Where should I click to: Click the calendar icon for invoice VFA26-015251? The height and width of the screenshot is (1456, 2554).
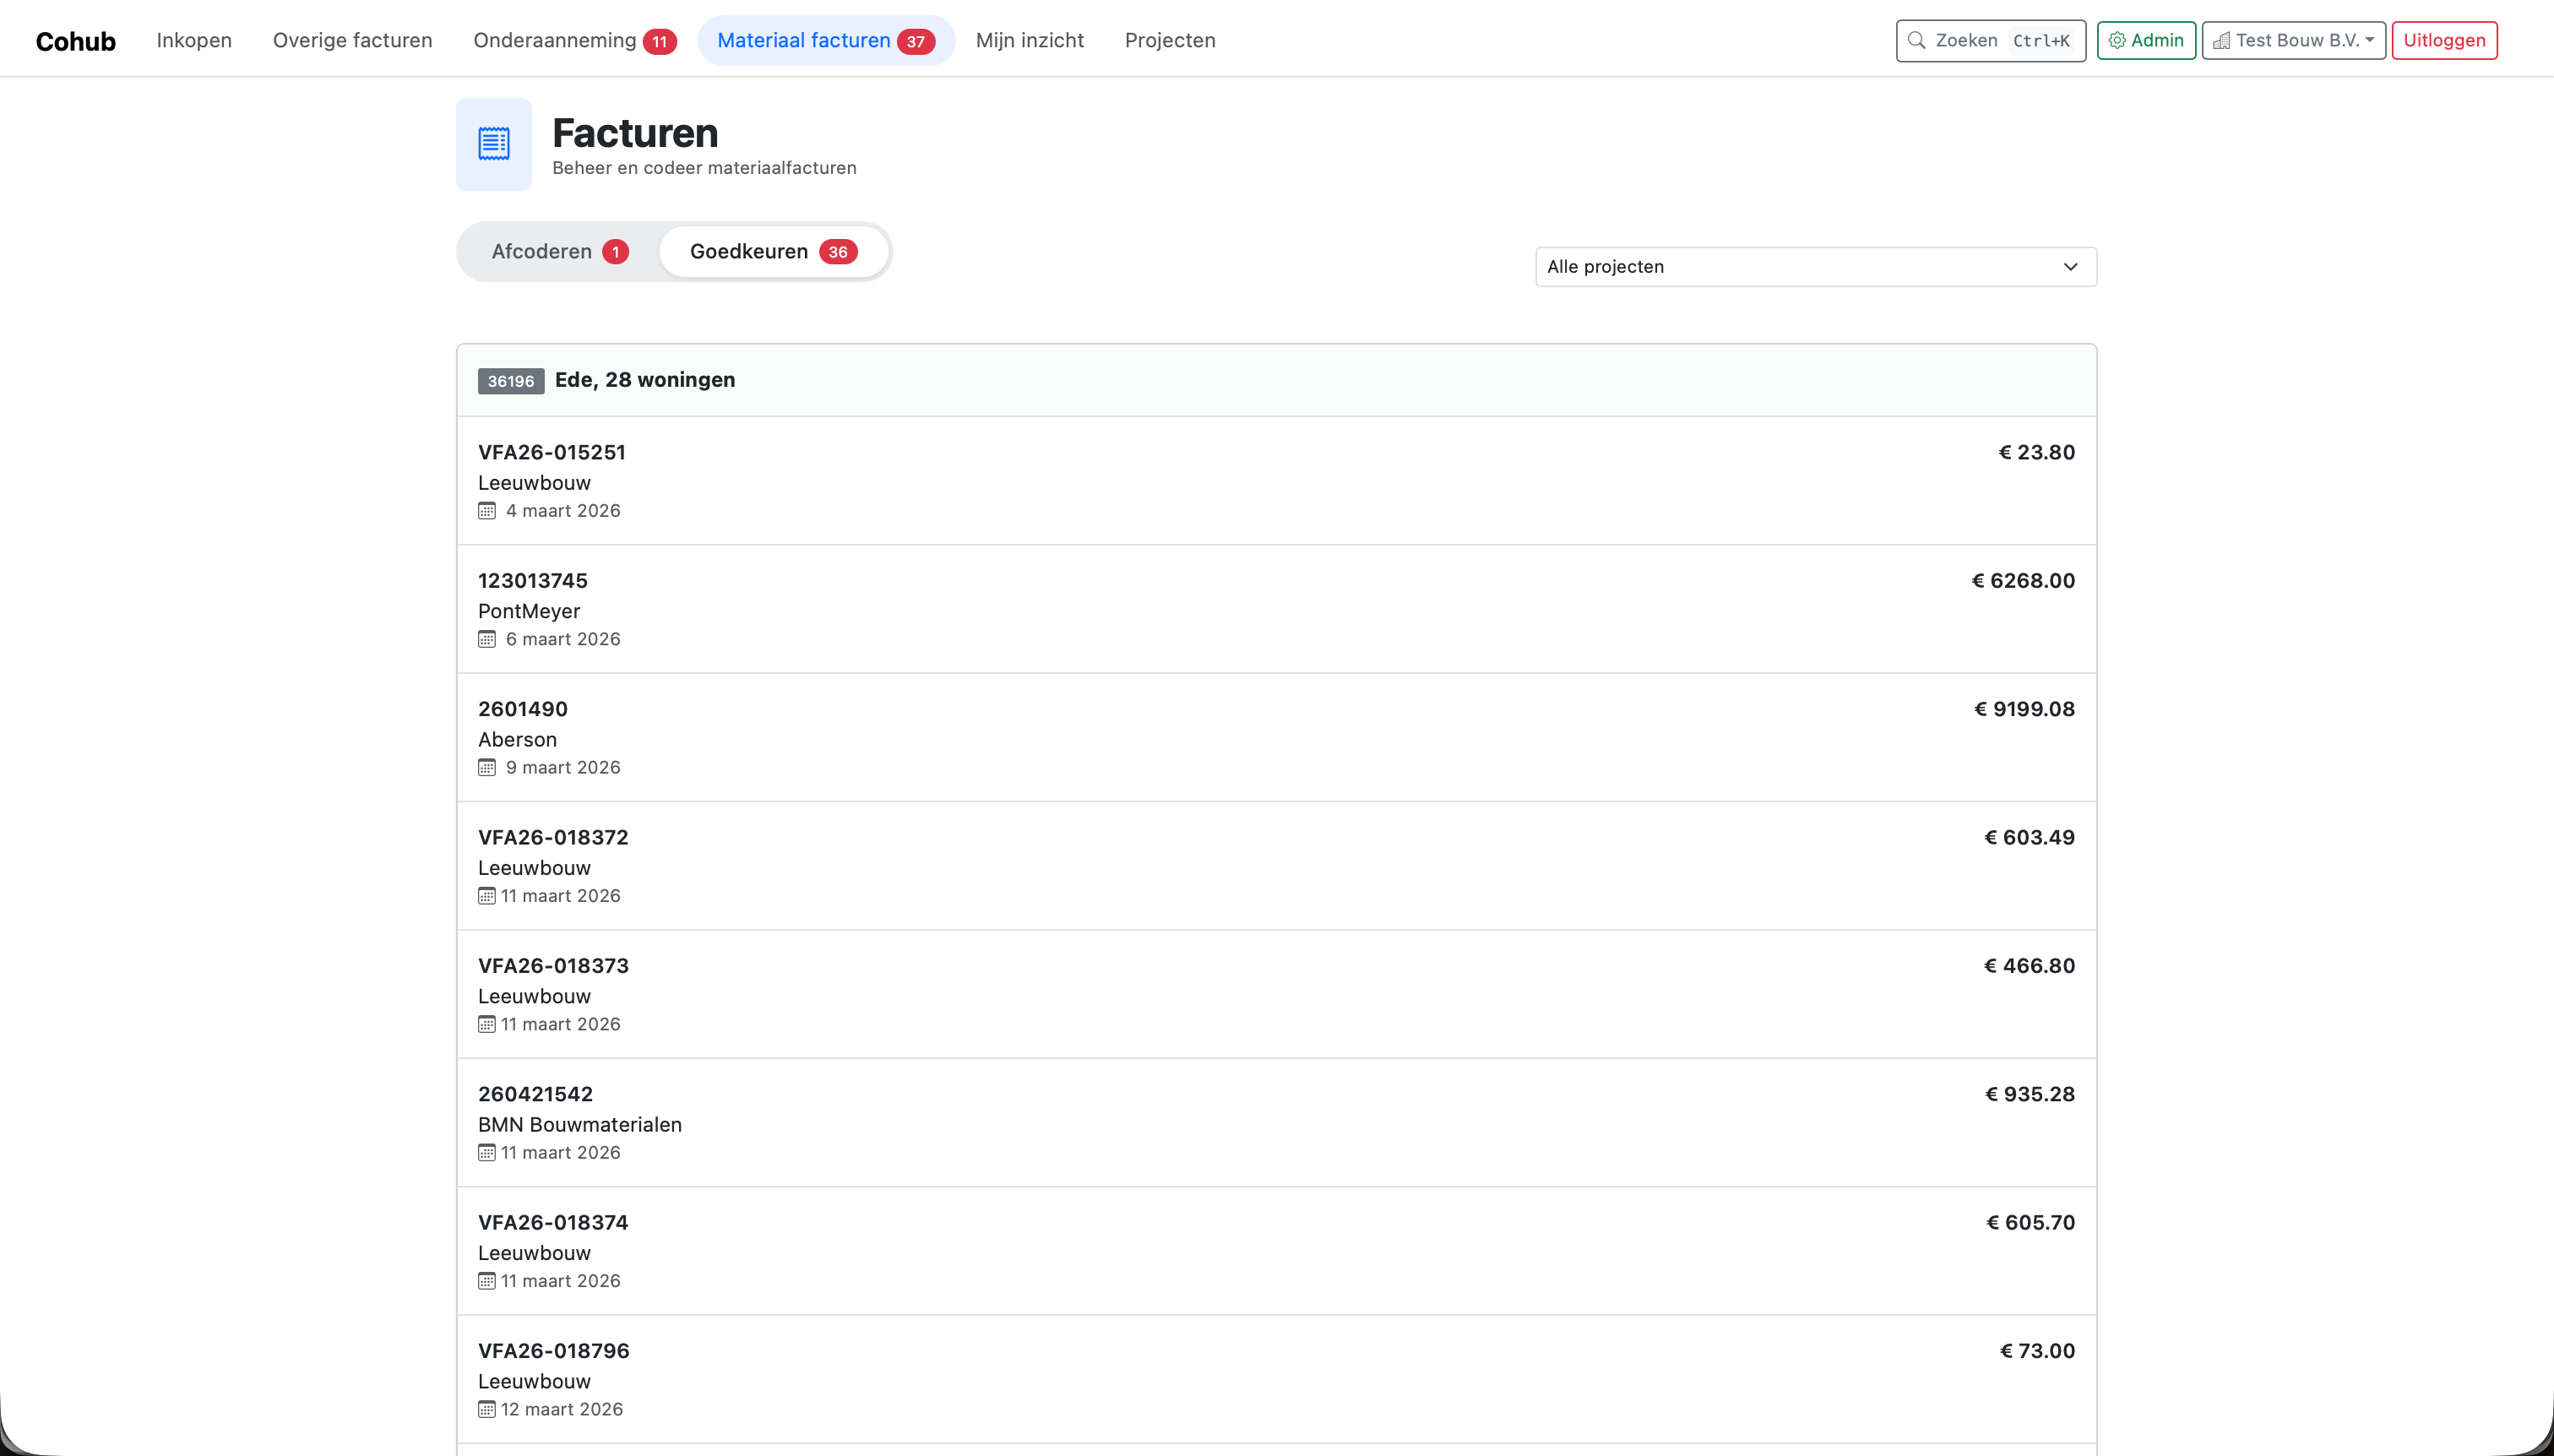tap(487, 510)
